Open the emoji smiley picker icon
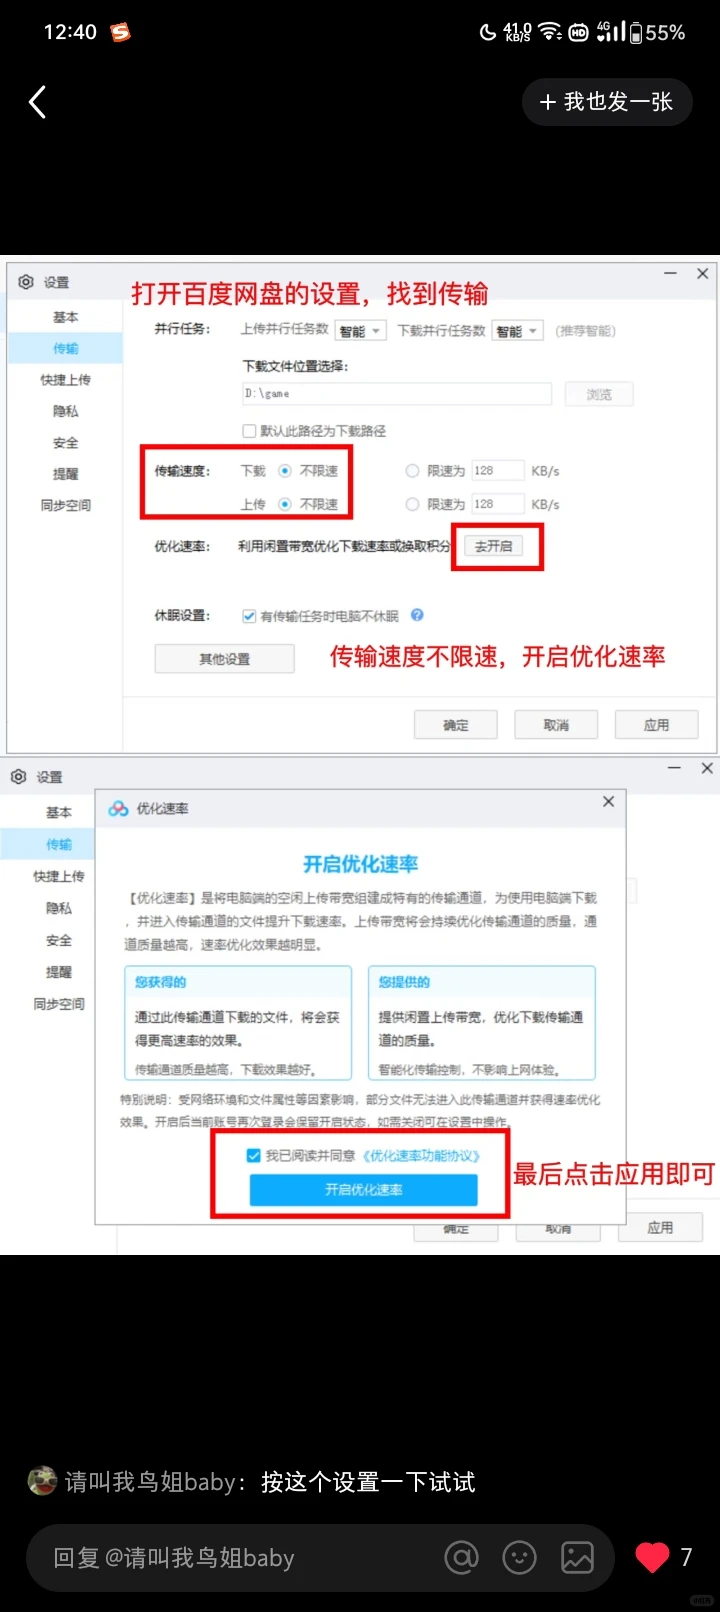 pyautogui.click(x=519, y=1557)
